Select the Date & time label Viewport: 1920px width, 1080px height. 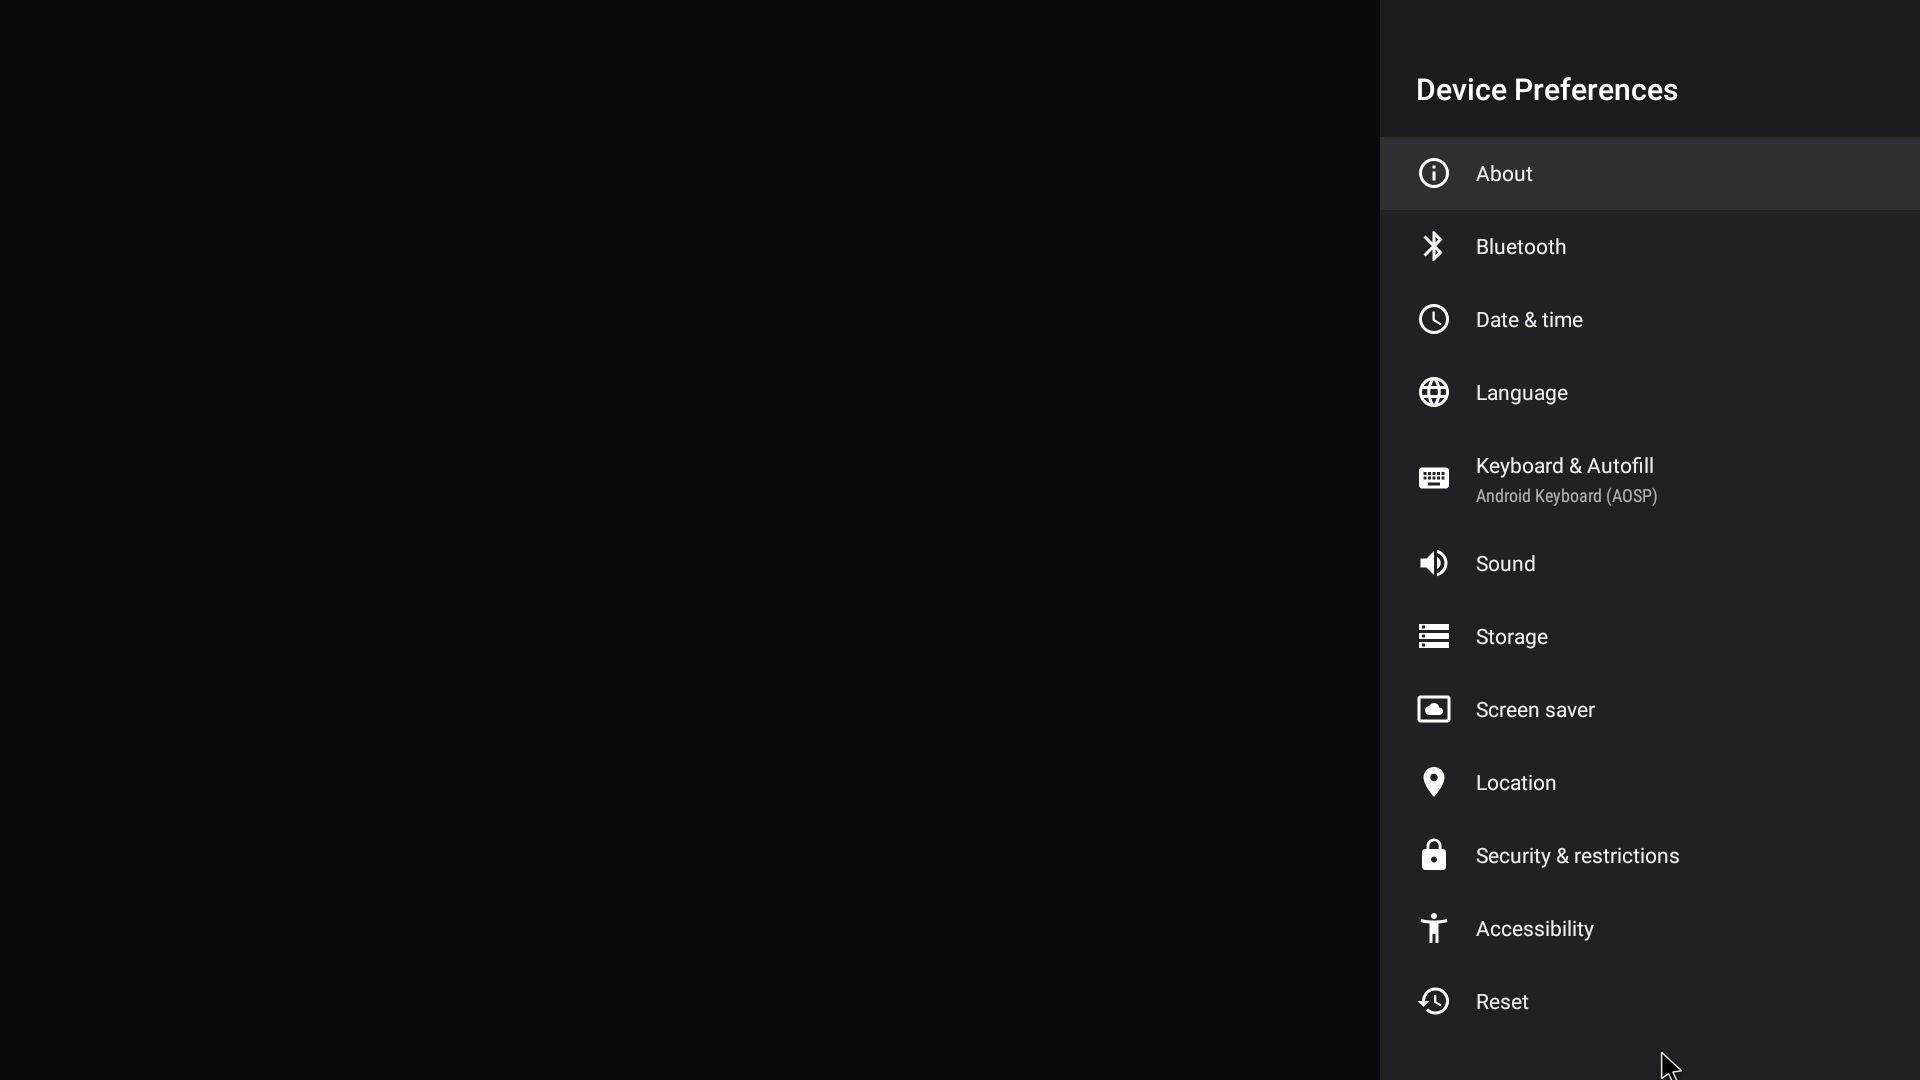point(1528,320)
